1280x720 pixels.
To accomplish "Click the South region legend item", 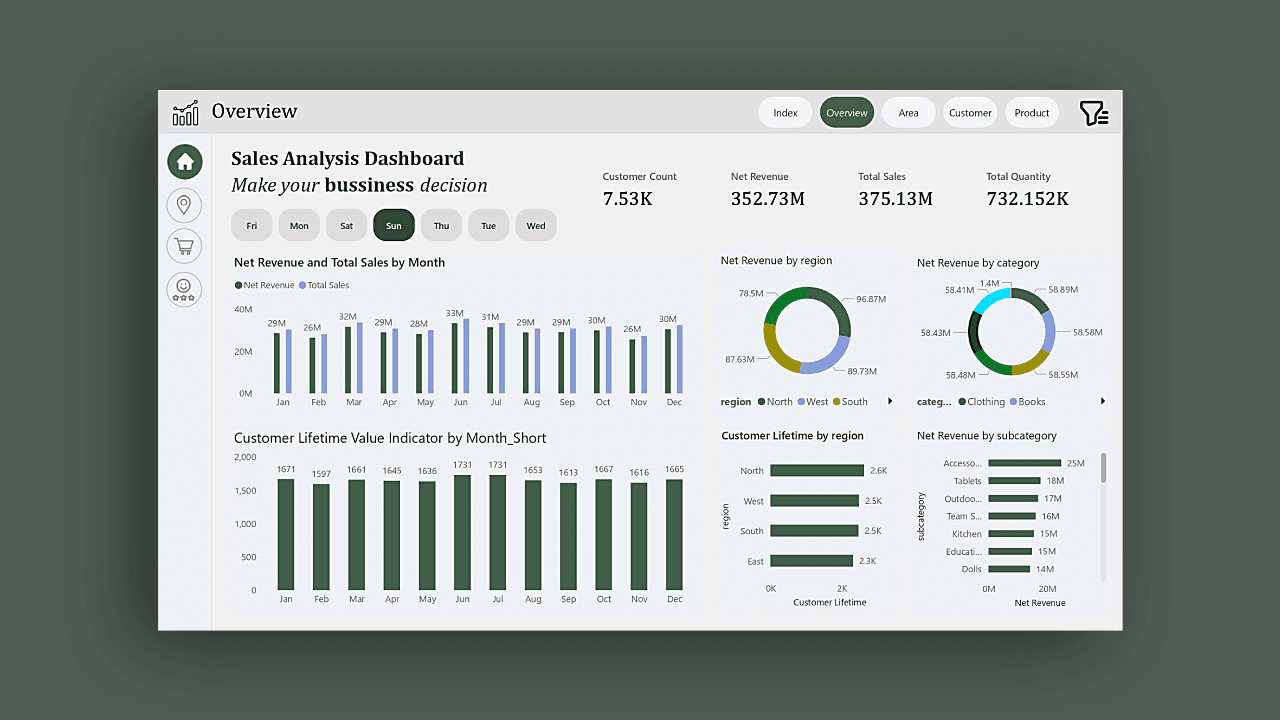I will coord(850,402).
